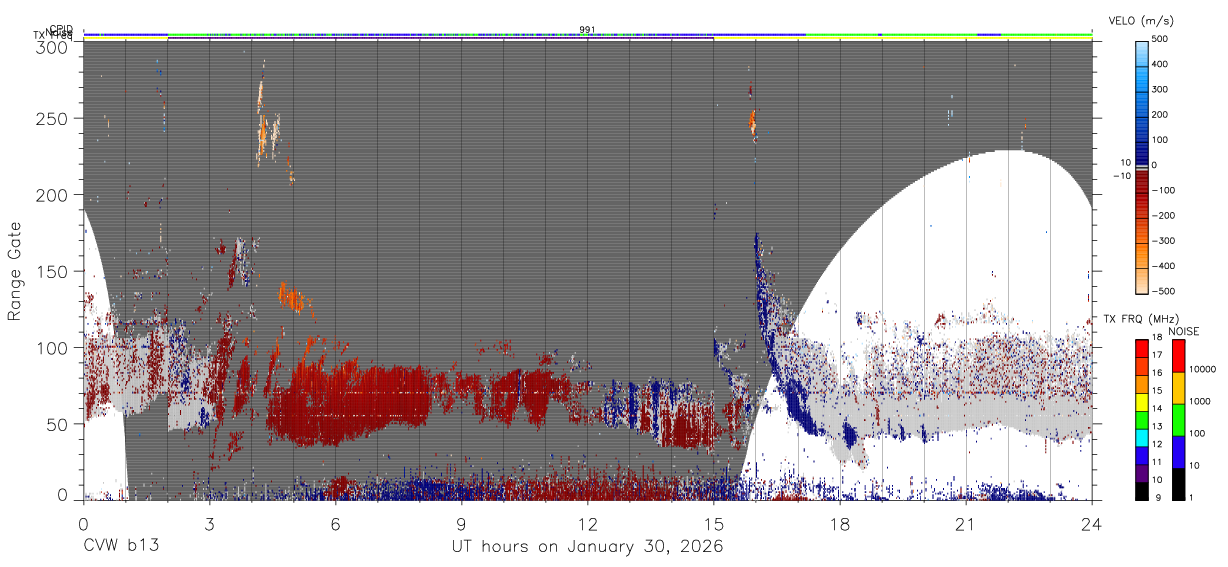Image resolution: width=1228 pixels, height=567 pixels.
Task: Click the -100 label on velocity colorbar
Action: click(1162, 190)
